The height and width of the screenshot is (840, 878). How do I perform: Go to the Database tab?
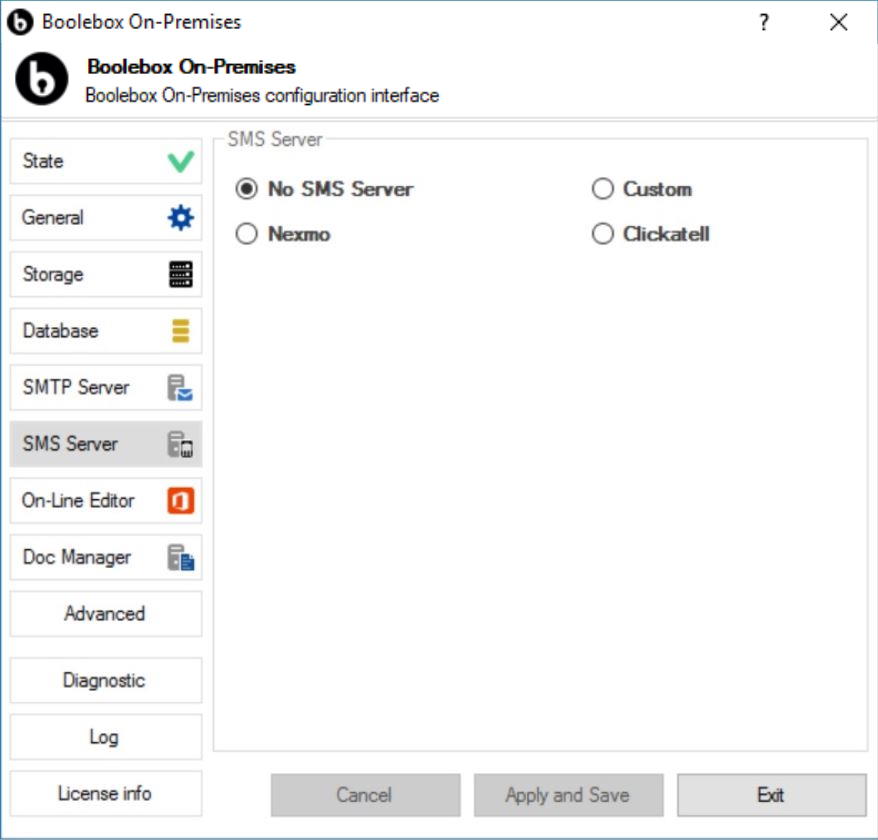click(x=106, y=331)
